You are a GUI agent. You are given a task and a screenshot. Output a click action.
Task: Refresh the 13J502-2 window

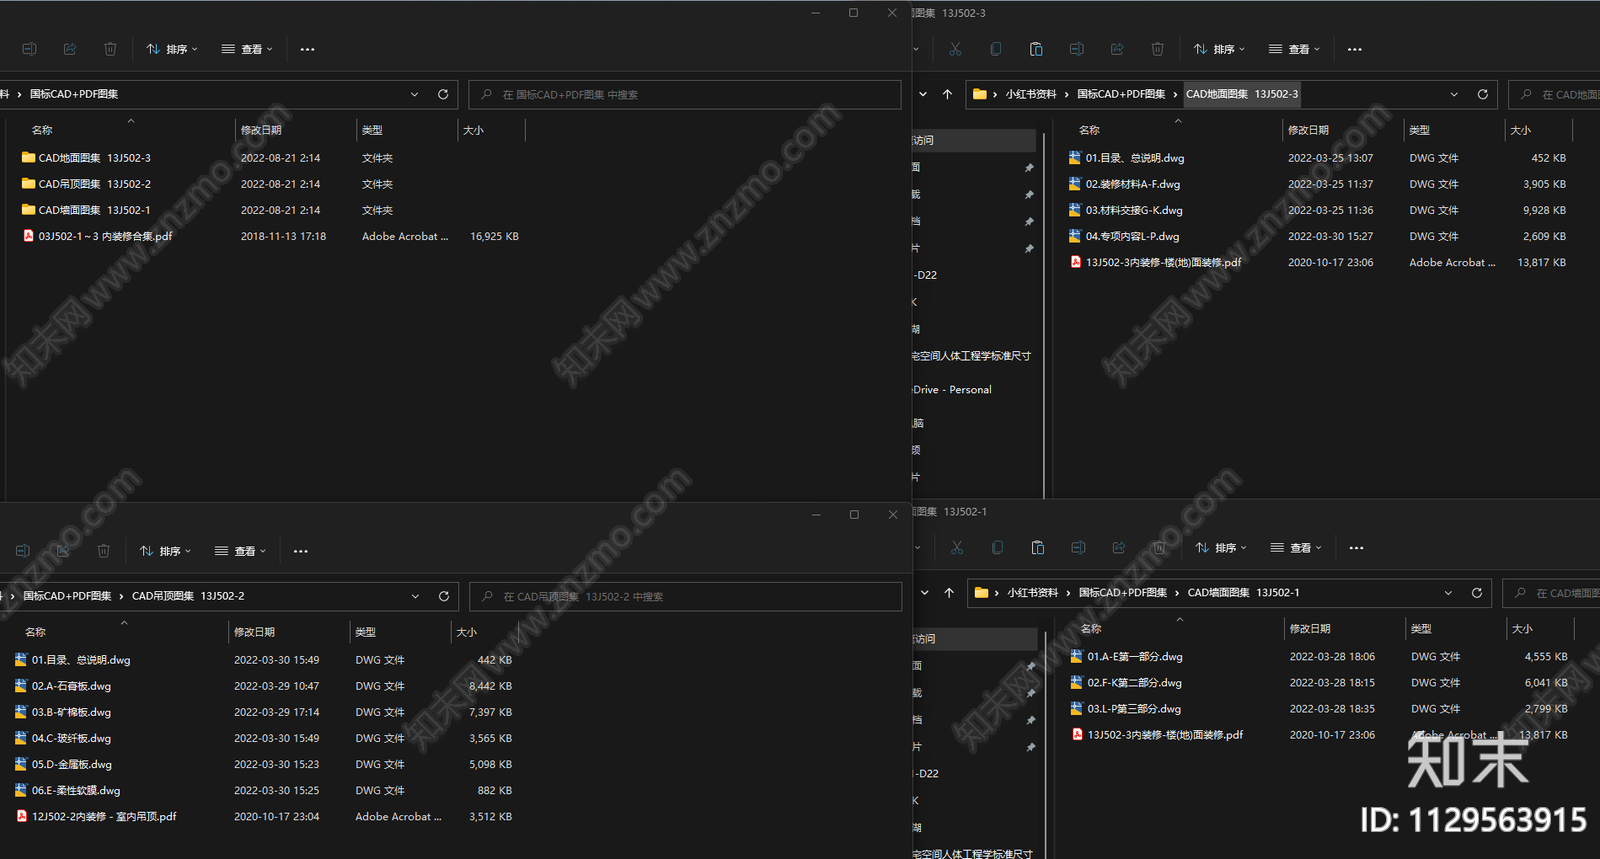(x=444, y=596)
